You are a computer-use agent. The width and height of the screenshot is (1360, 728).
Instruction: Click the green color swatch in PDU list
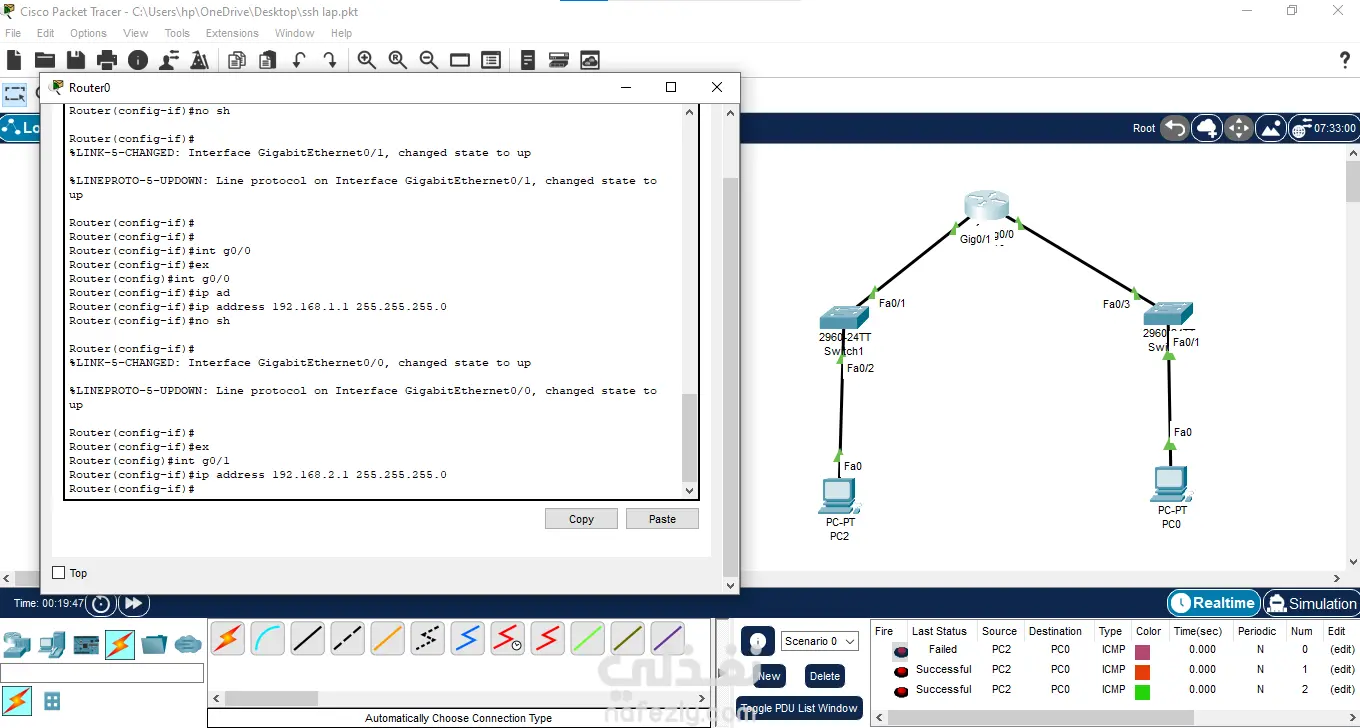coord(1142,691)
